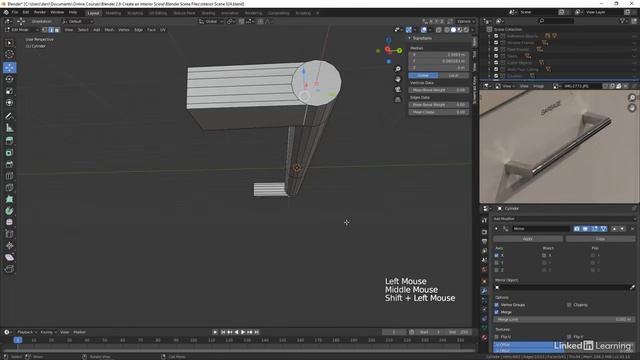Image resolution: width=640 pixels, height=360 pixels.
Task: Enable face select mode
Action: pos(57,30)
